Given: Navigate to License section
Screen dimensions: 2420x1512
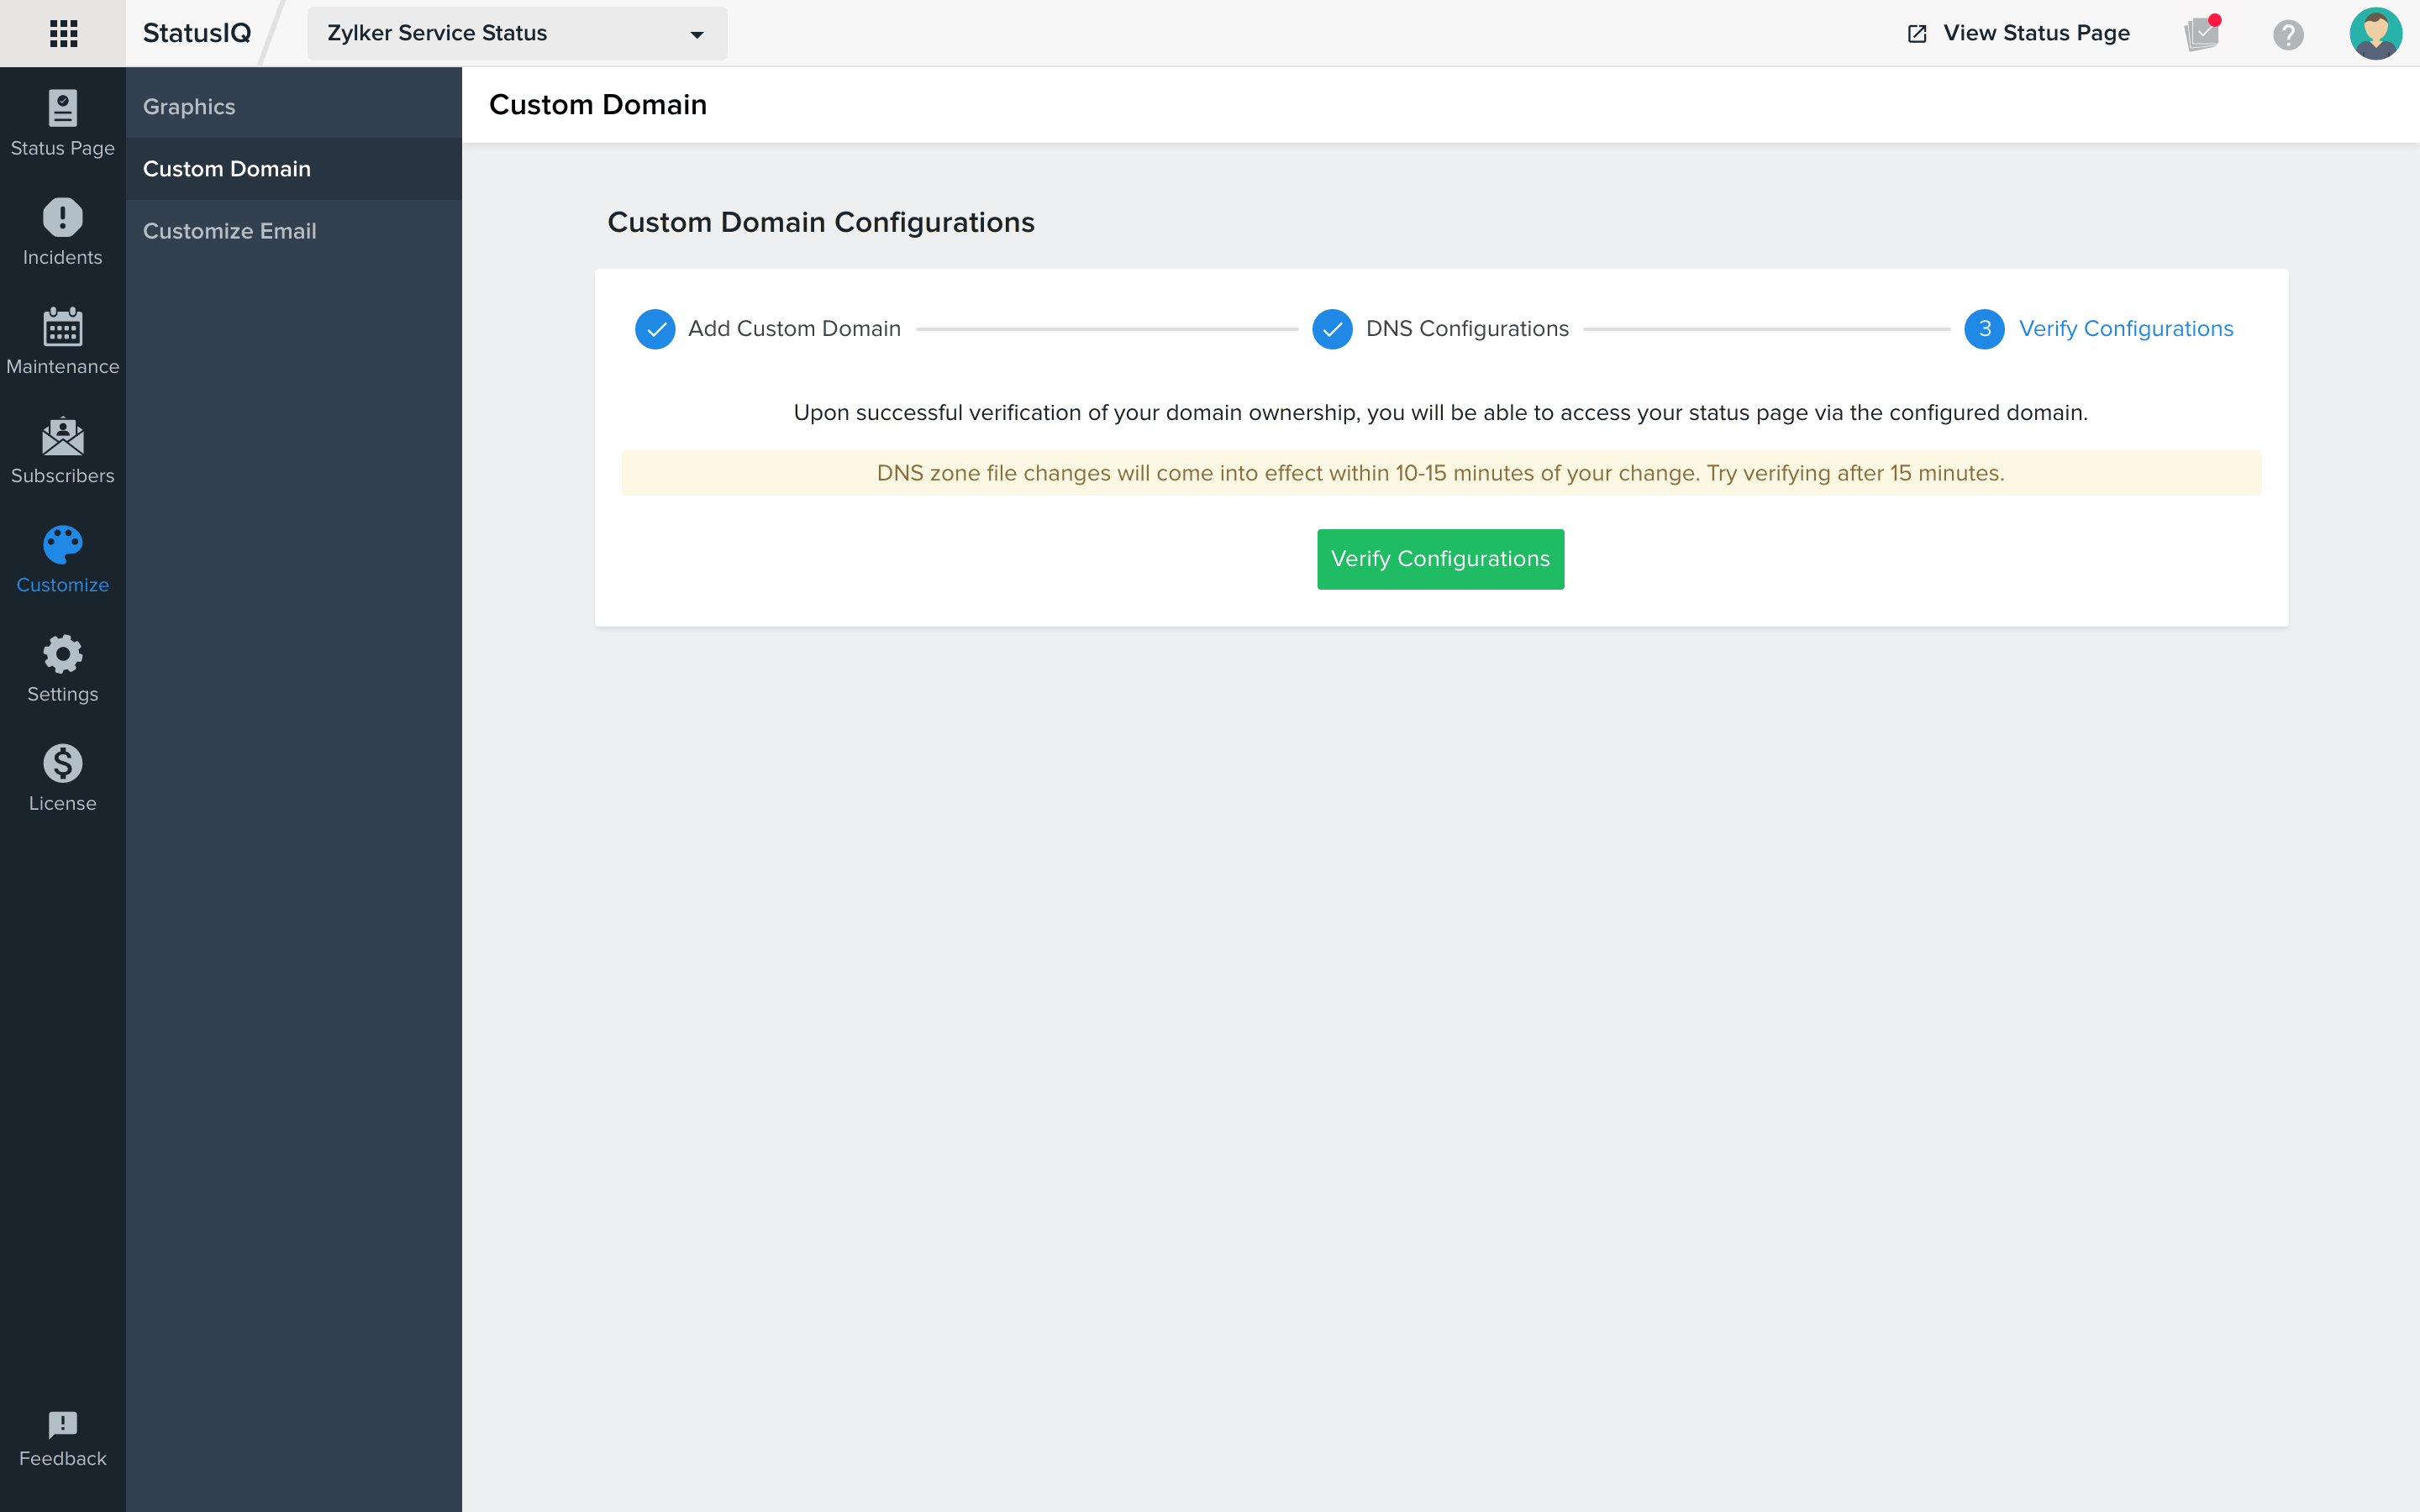Looking at the screenshot, I should pos(63,779).
